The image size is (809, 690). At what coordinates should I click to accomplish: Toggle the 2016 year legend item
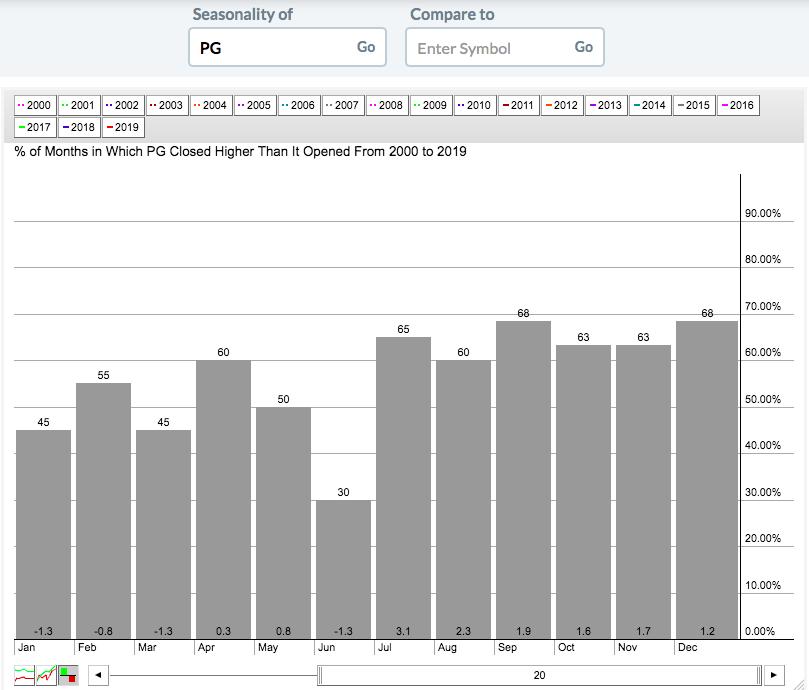click(738, 105)
